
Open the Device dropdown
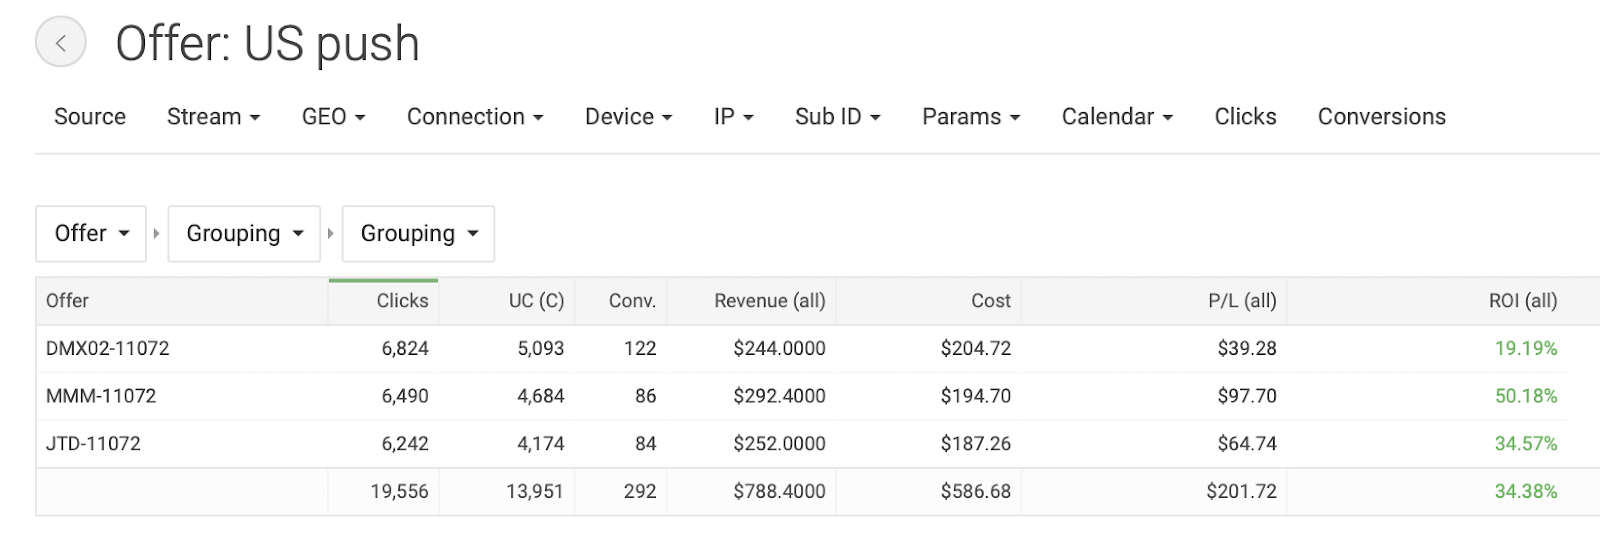click(628, 117)
